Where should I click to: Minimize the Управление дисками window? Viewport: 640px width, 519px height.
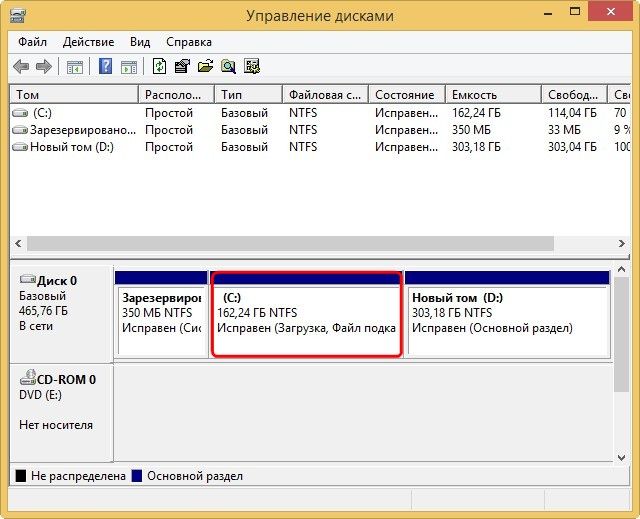coord(548,12)
